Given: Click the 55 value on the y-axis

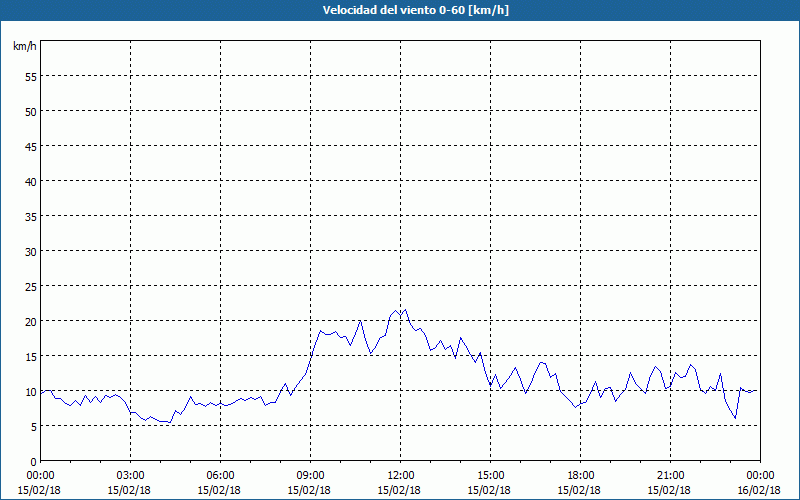Looking at the screenshot, I should (31, 77).
